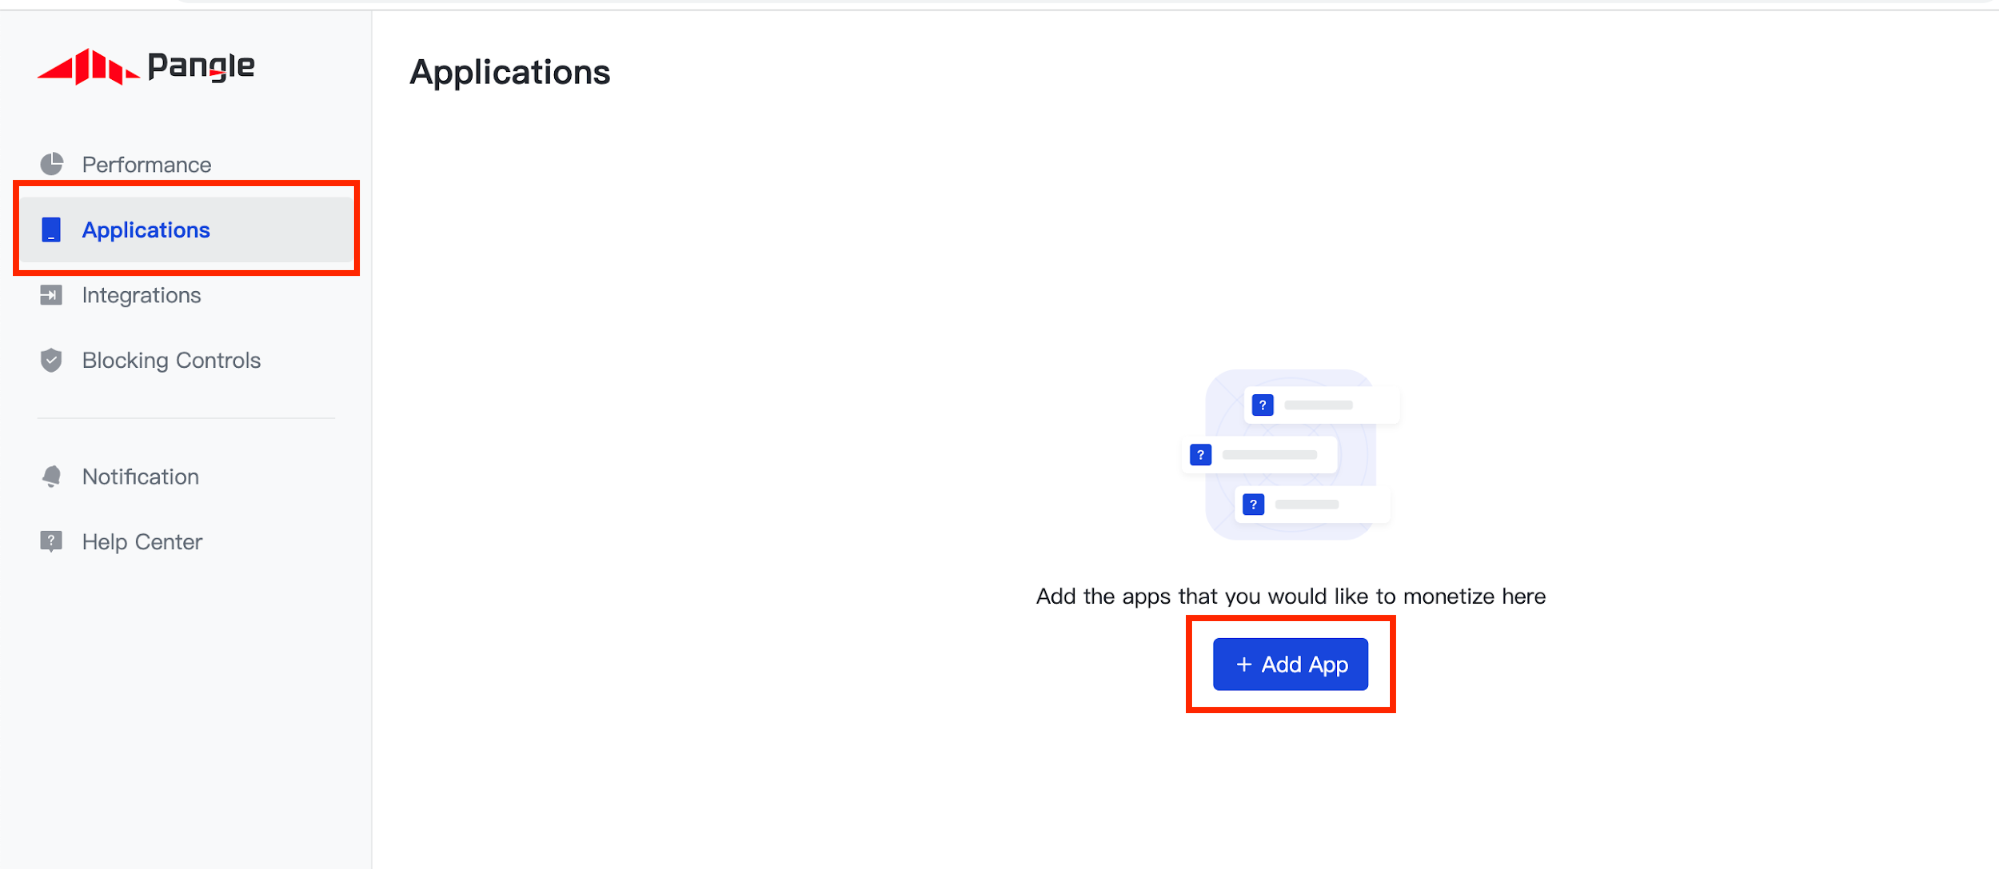This screenshot has height=870, width=1999.
Task: Click the Applications page heading
Action: (510, 72)
